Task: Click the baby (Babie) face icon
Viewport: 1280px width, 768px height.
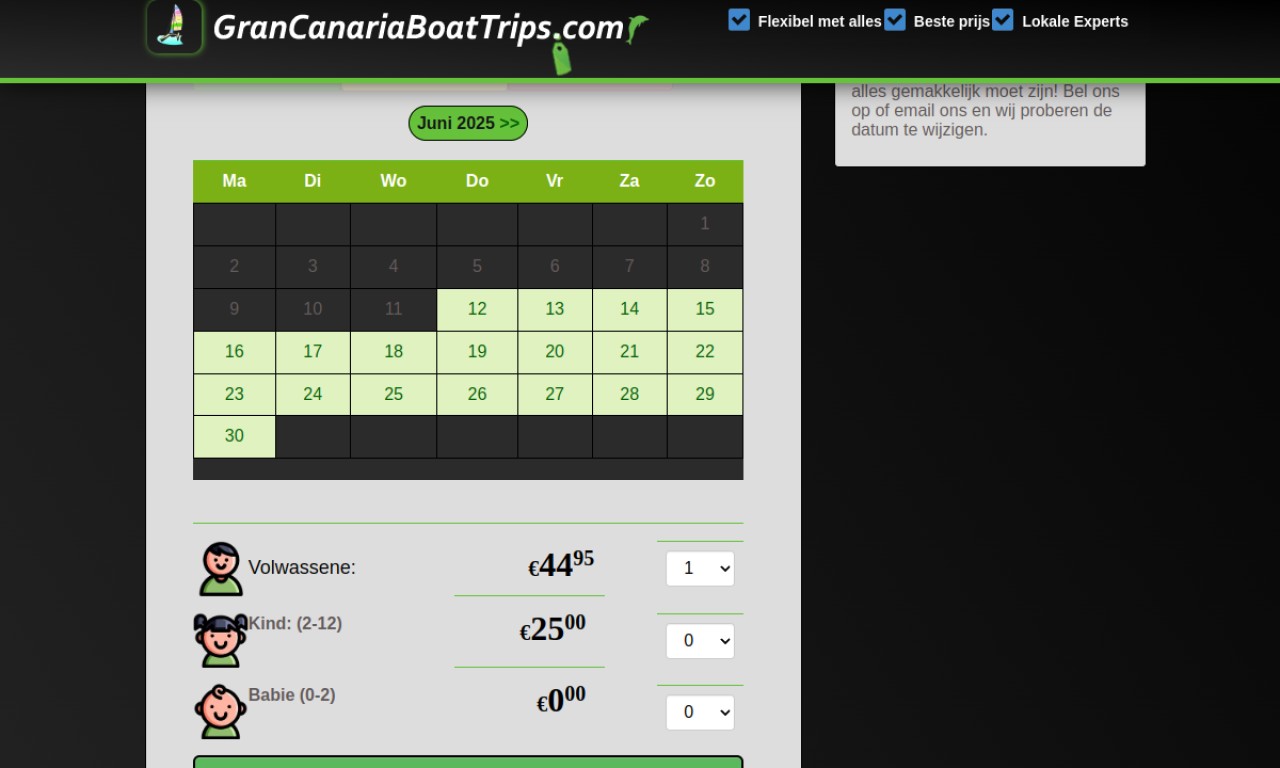Action: pyautogui.click(x=220, y=712)
